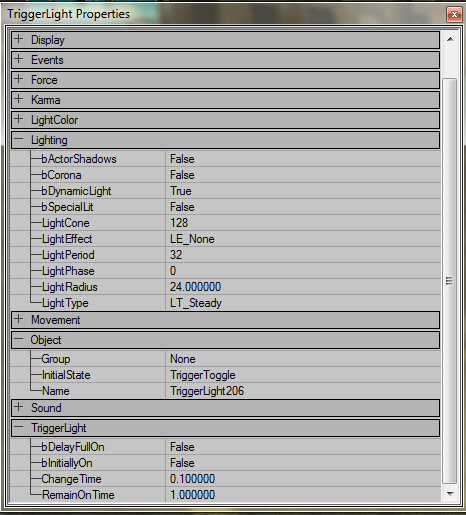This screenshot has width=466, height=515.
Task: Click the scrollbar down arrow
Action: click(450, 494)
